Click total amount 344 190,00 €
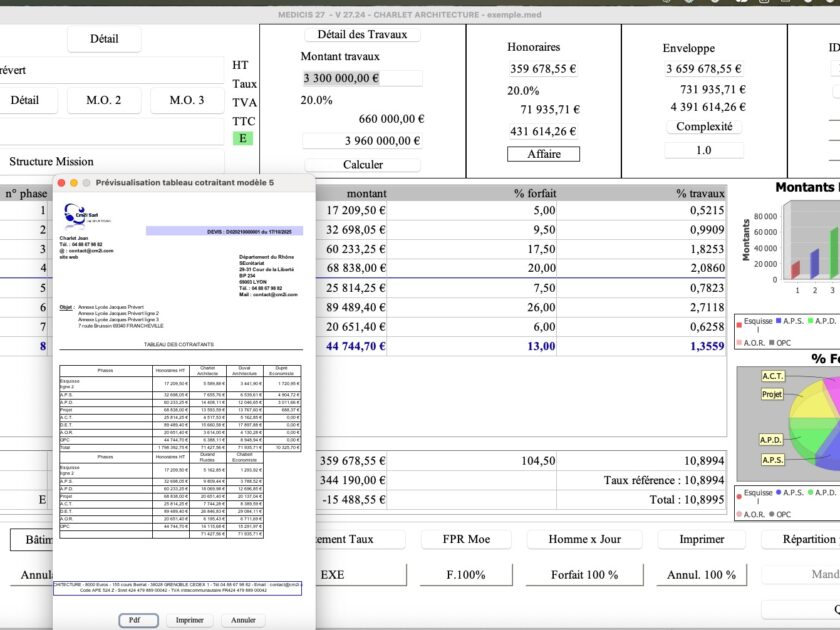 coord(352,480)
